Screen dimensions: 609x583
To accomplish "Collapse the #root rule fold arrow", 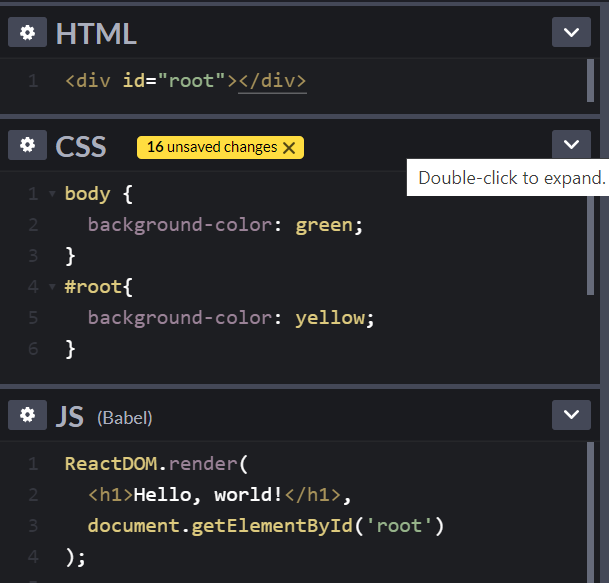I will point(51,287).
